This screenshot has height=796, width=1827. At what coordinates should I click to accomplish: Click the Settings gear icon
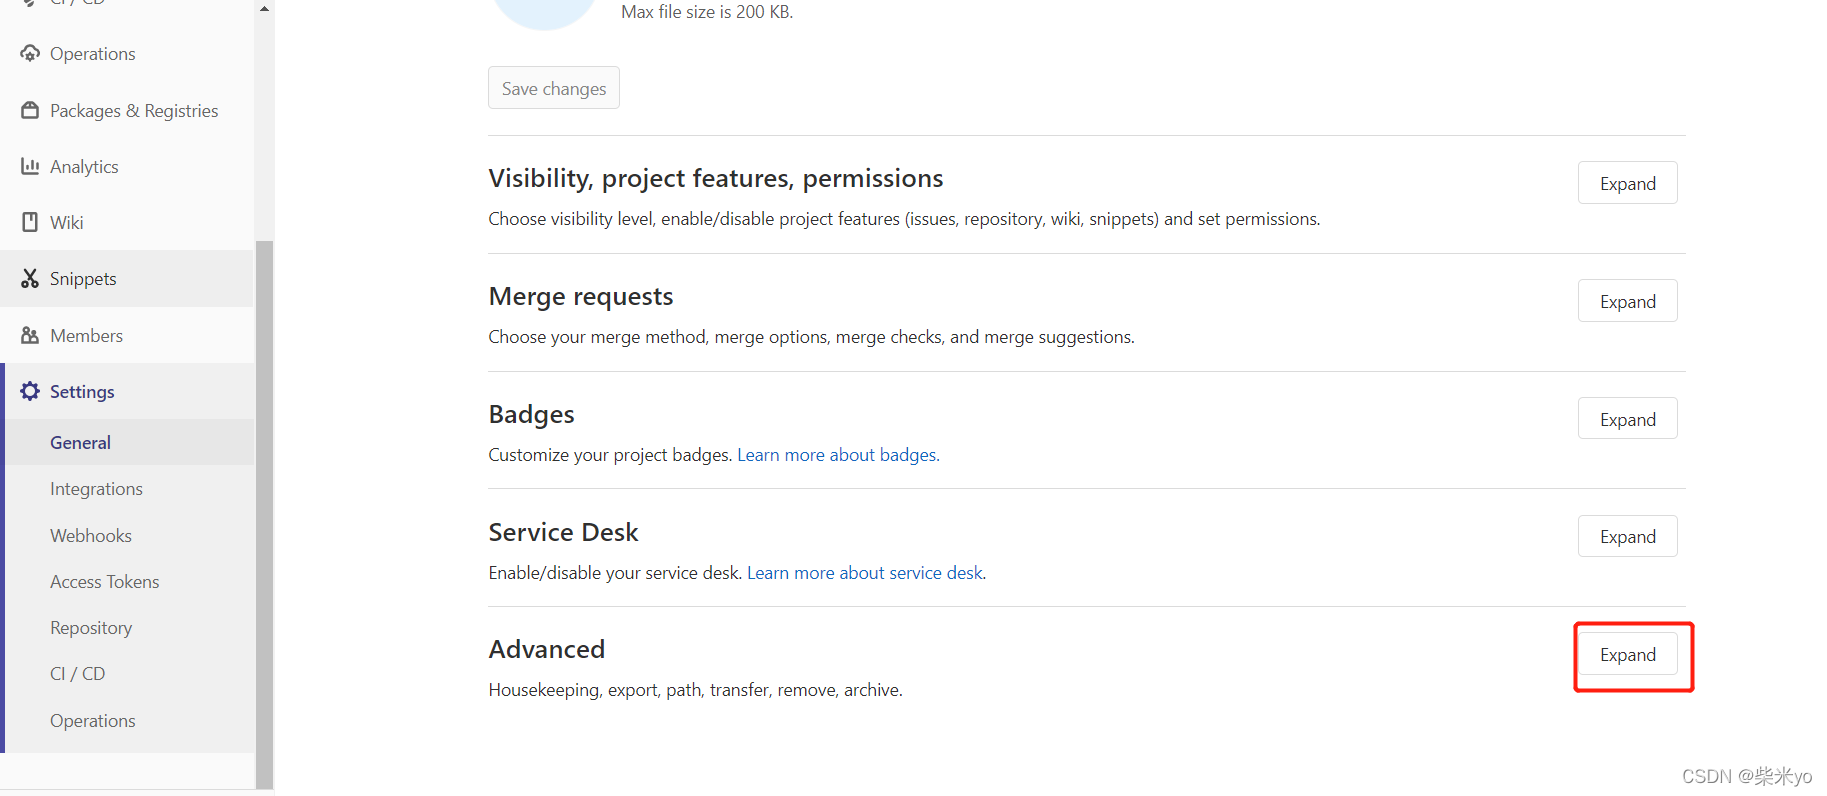pos(30,391)
